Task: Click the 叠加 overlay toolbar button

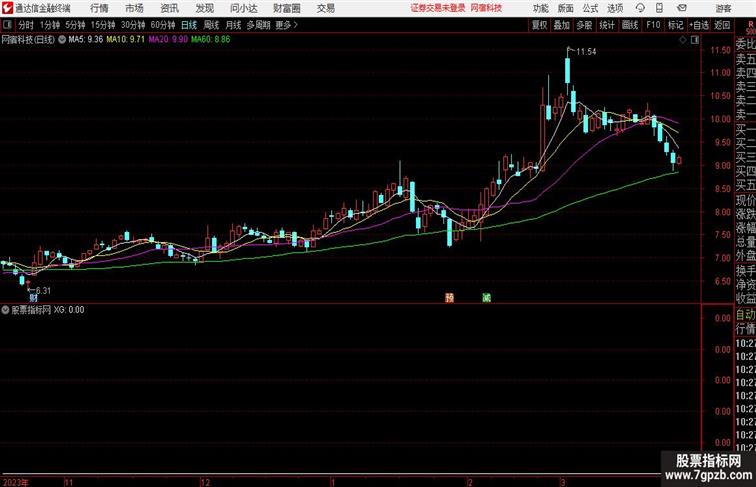Action: [x=562, y=25]
